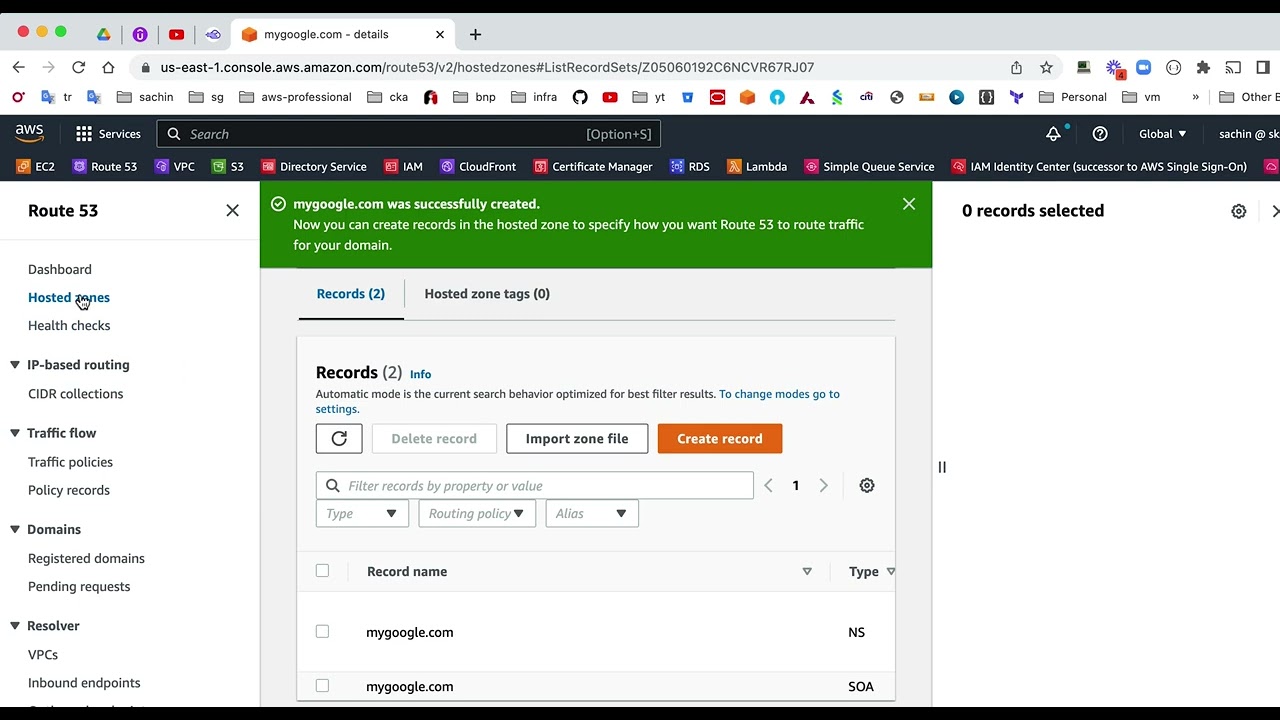Check the mygoogle.com SOA record checkbox

tap(322, 686)
